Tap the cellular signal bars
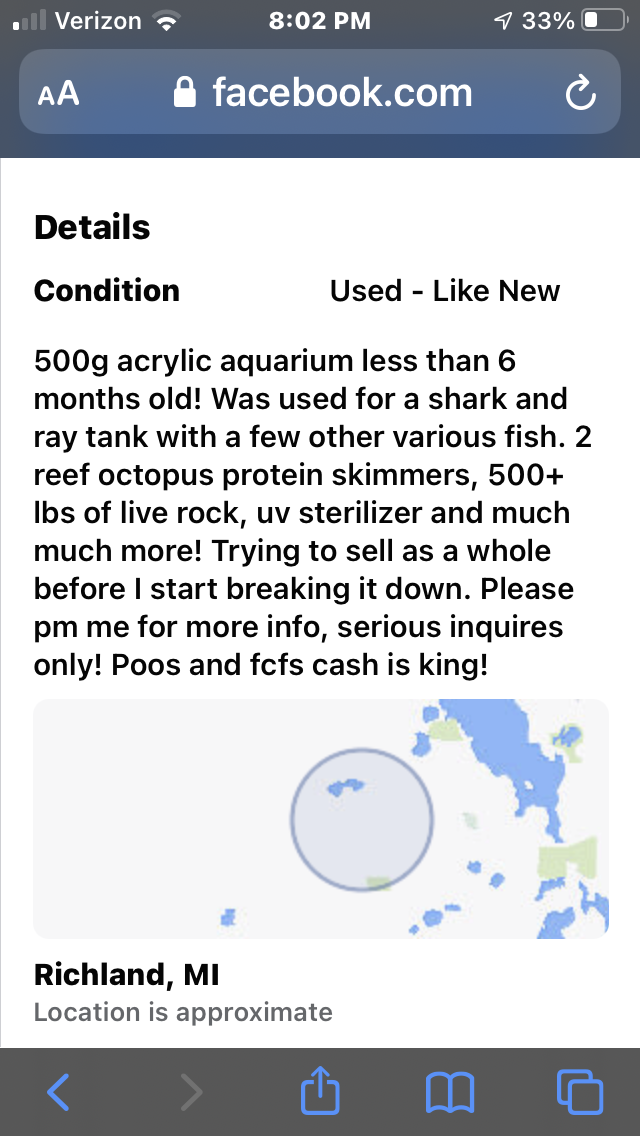The width and height of the screenshot is (640, 1136). pyautogui.click(x=30, y=21)
